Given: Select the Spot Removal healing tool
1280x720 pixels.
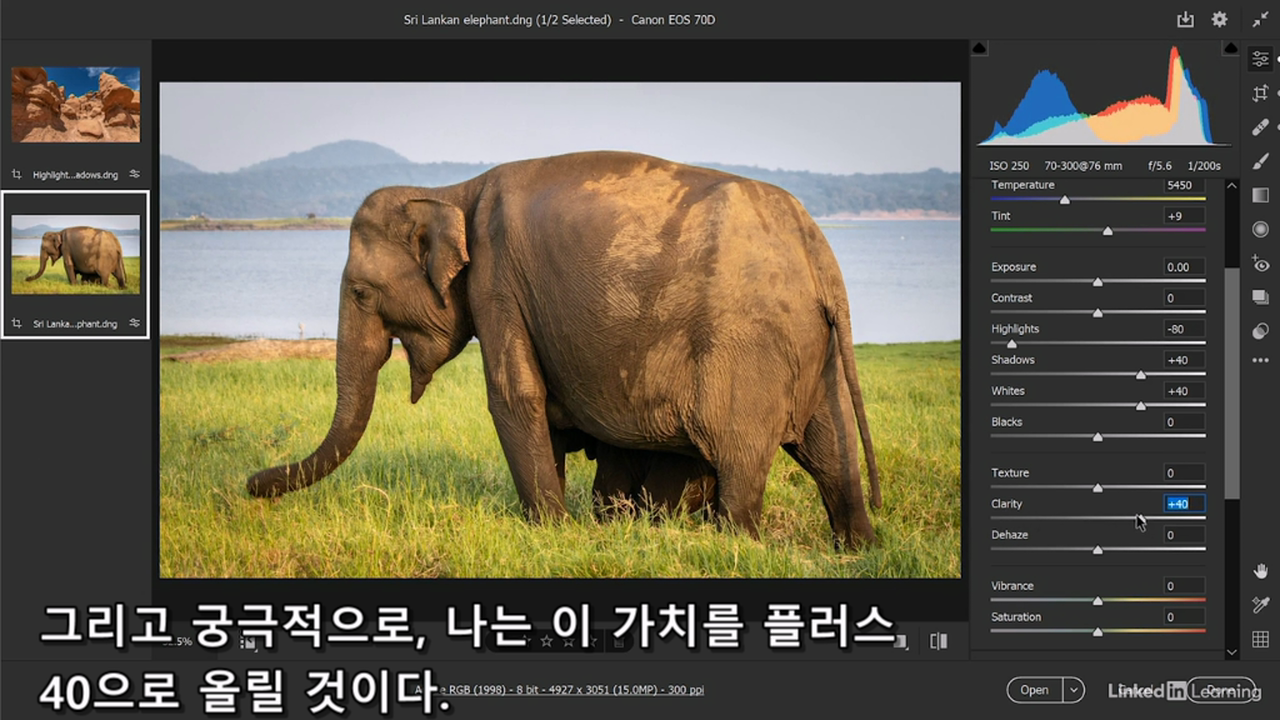Looking at the screenshot, I should pos(1260,127).
